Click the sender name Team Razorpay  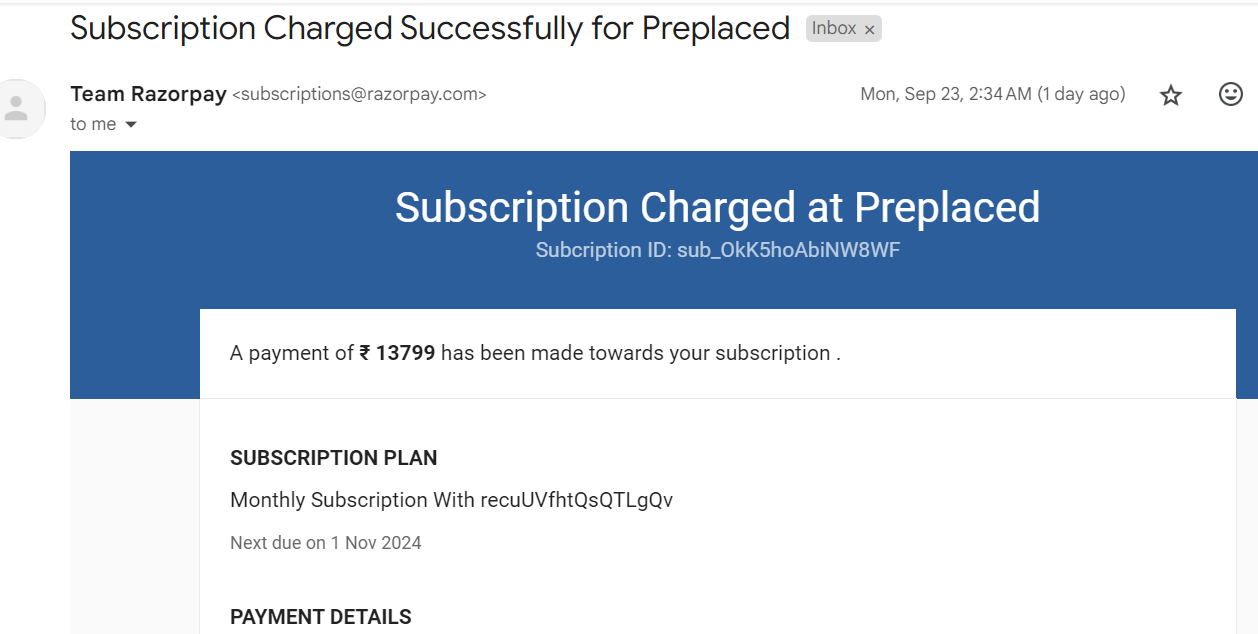point(148,94)
